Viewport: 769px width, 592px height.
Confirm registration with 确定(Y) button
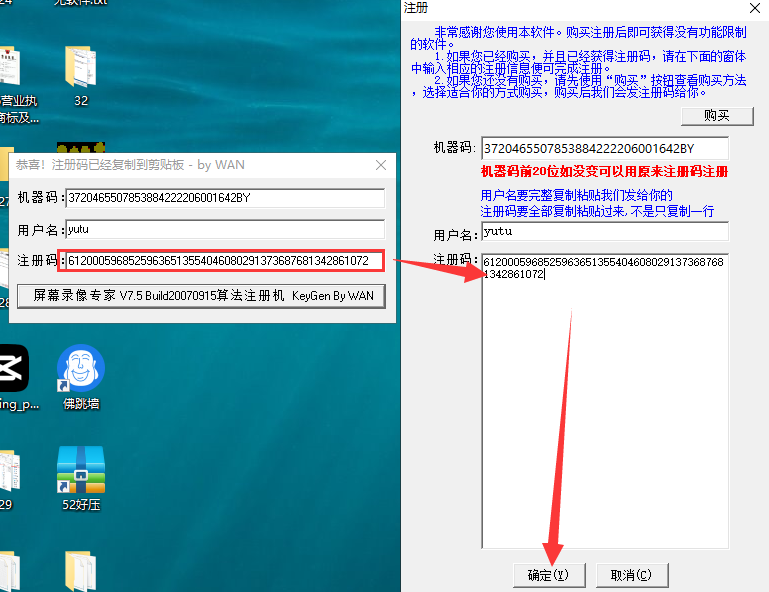click(549, 575)
